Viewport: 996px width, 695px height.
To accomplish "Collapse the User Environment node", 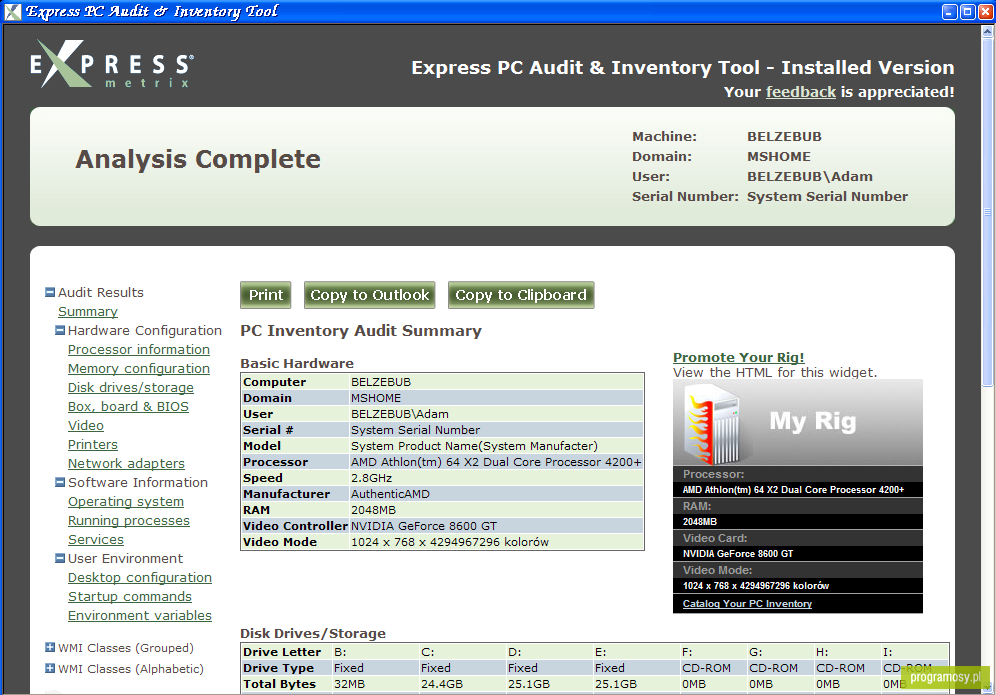I will 60,558.
